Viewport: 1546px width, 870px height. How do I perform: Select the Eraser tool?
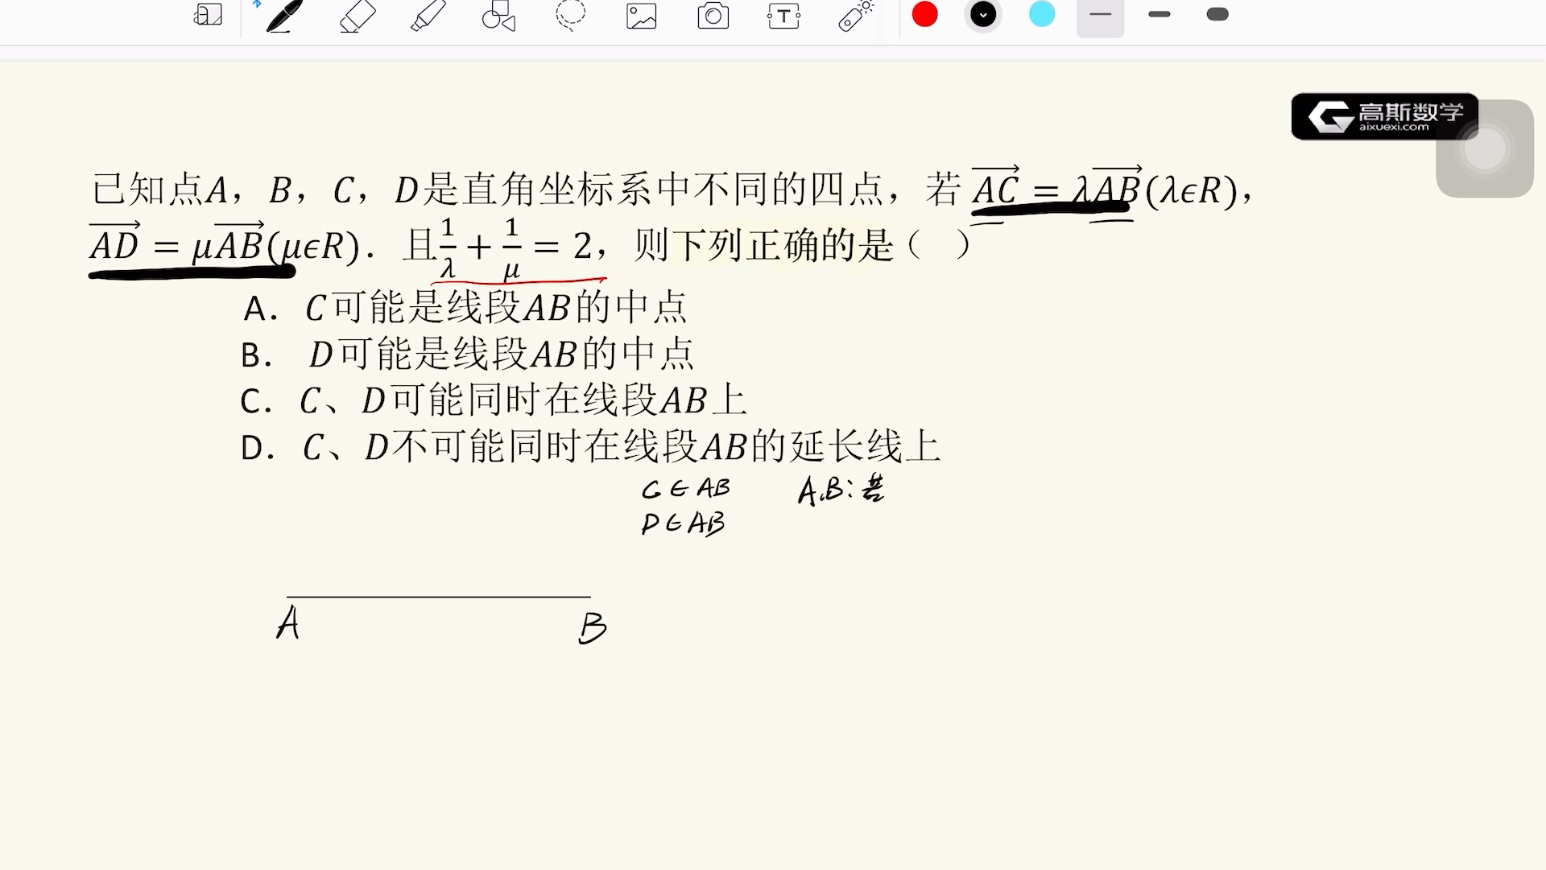point(357,16)
